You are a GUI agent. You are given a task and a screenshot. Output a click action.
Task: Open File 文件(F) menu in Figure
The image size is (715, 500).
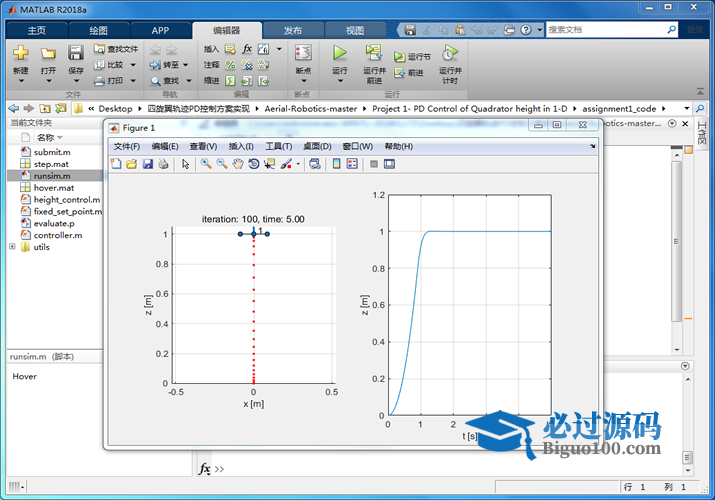pyautogui.click(x=127, y=146)
